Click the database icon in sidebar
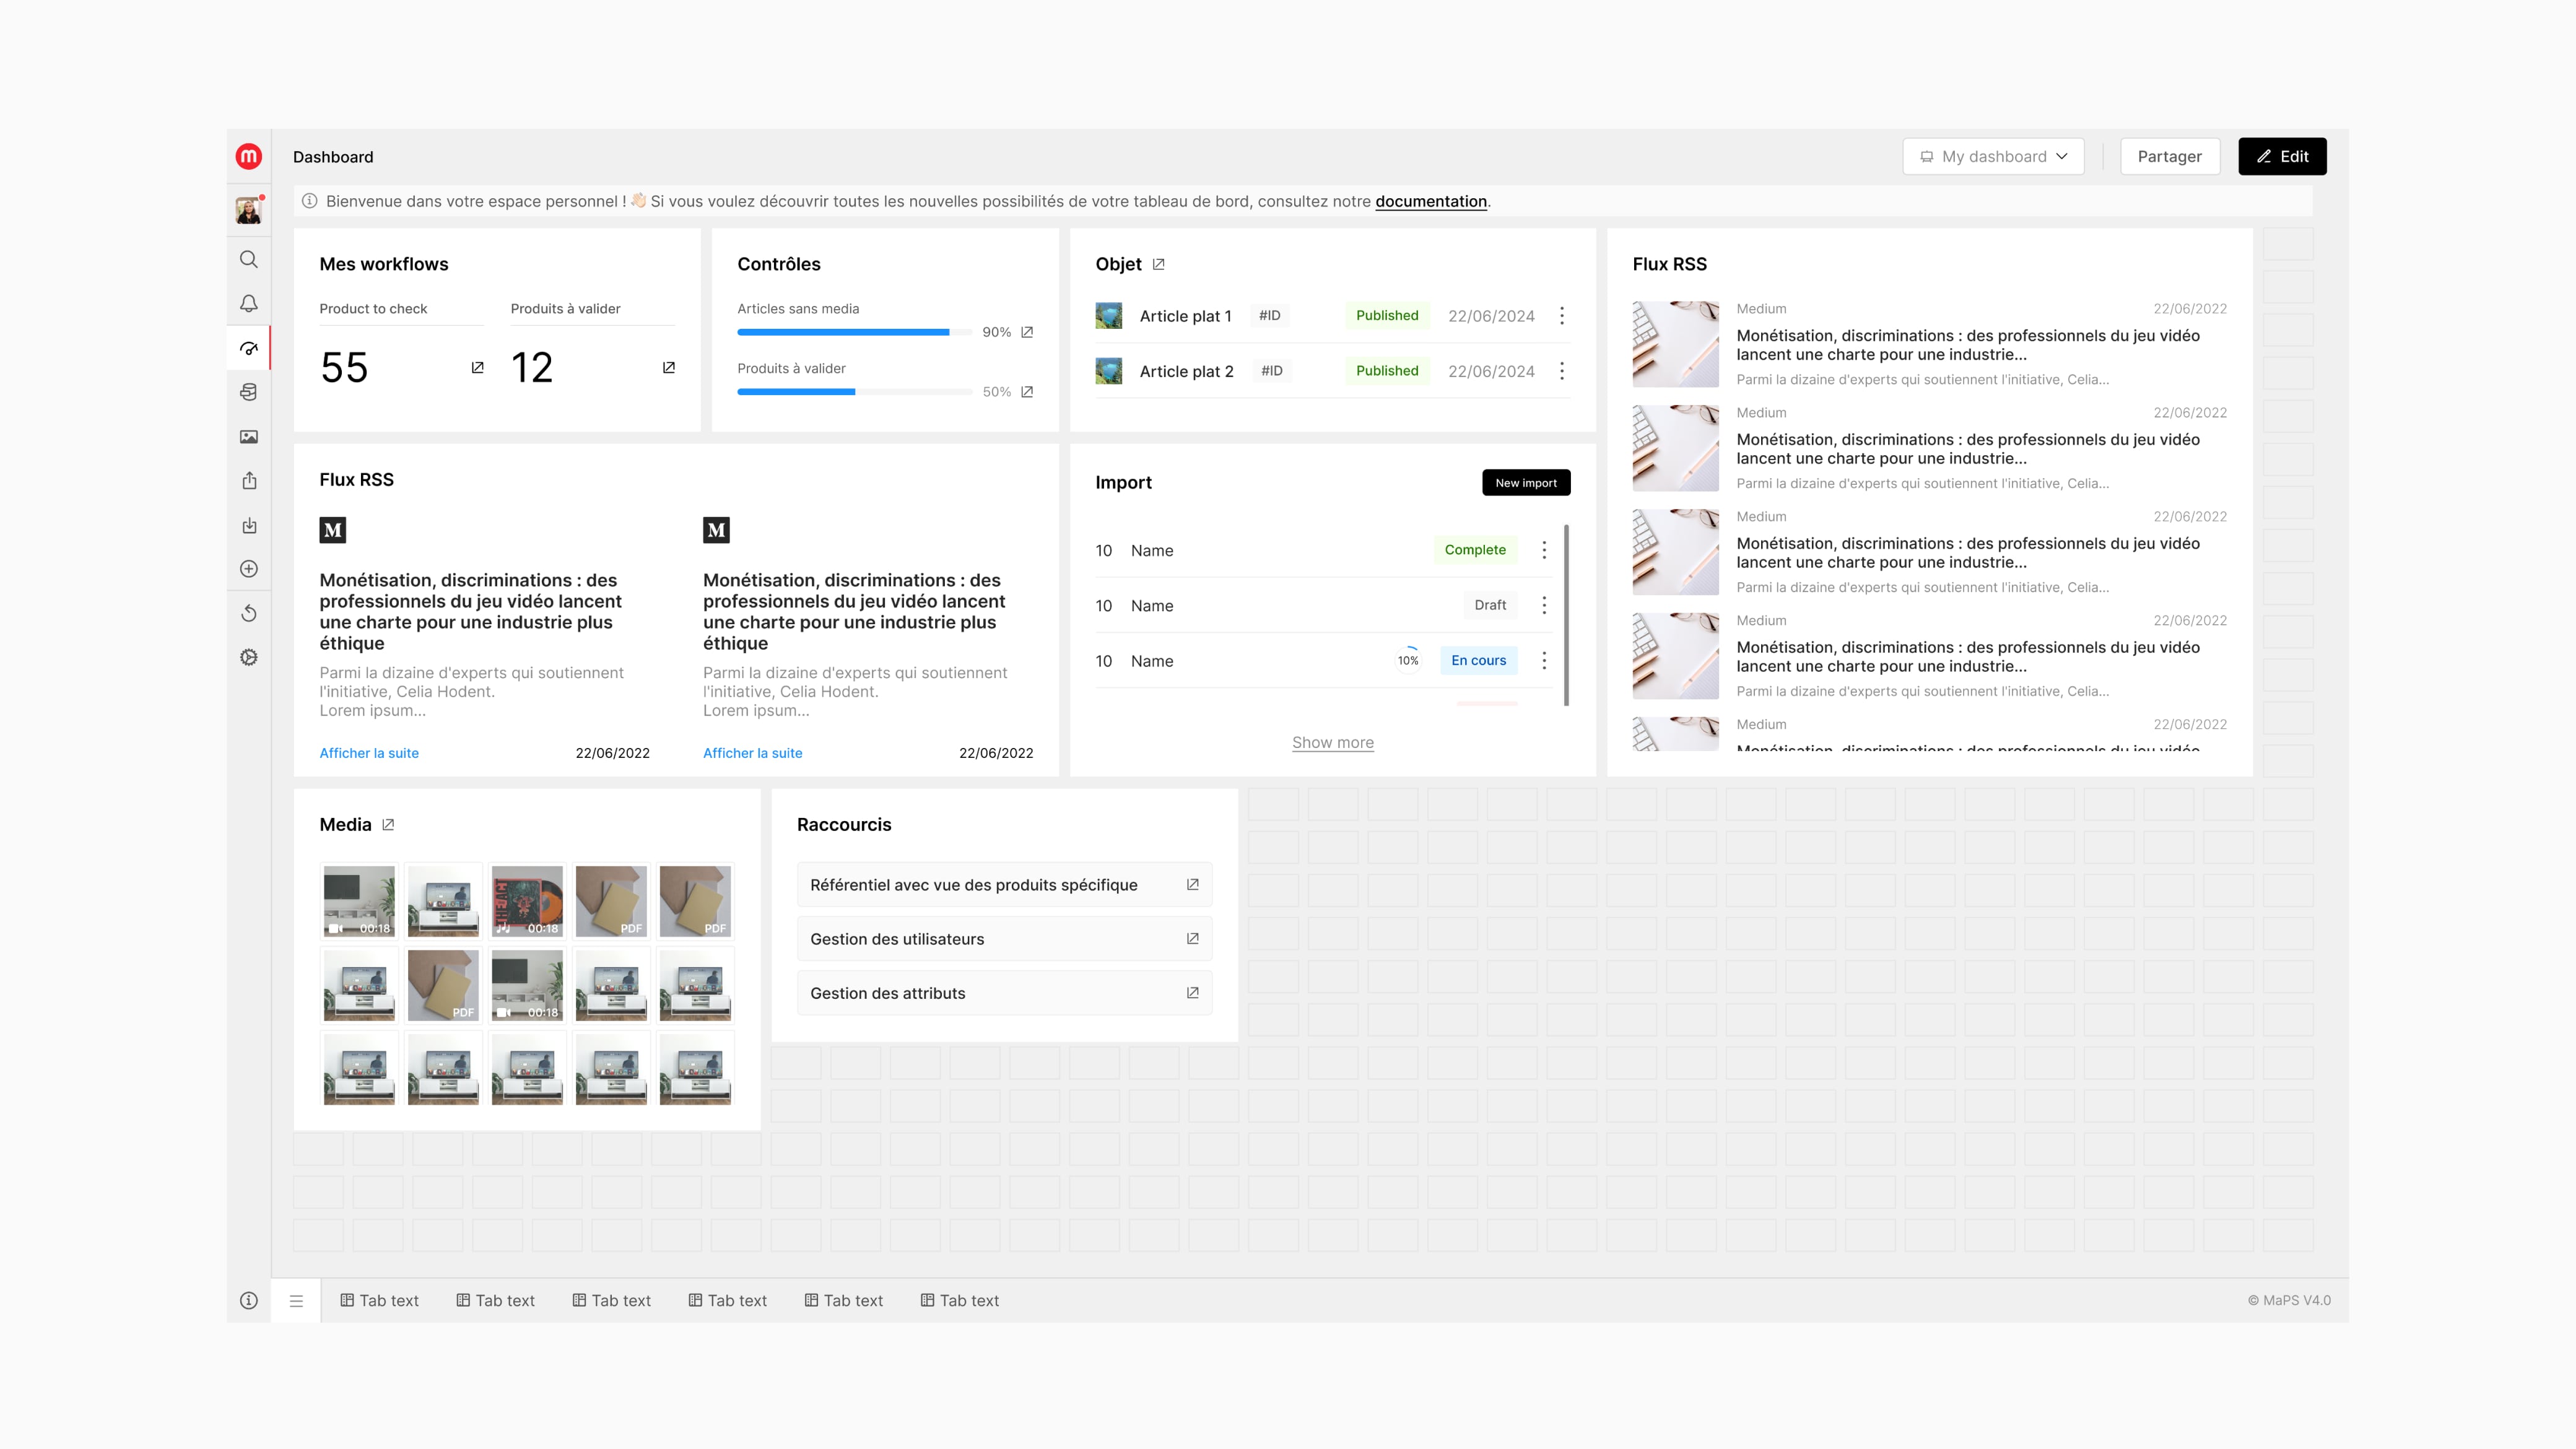The height and width of the screenshot is (1449, 2576). point(249,392)
